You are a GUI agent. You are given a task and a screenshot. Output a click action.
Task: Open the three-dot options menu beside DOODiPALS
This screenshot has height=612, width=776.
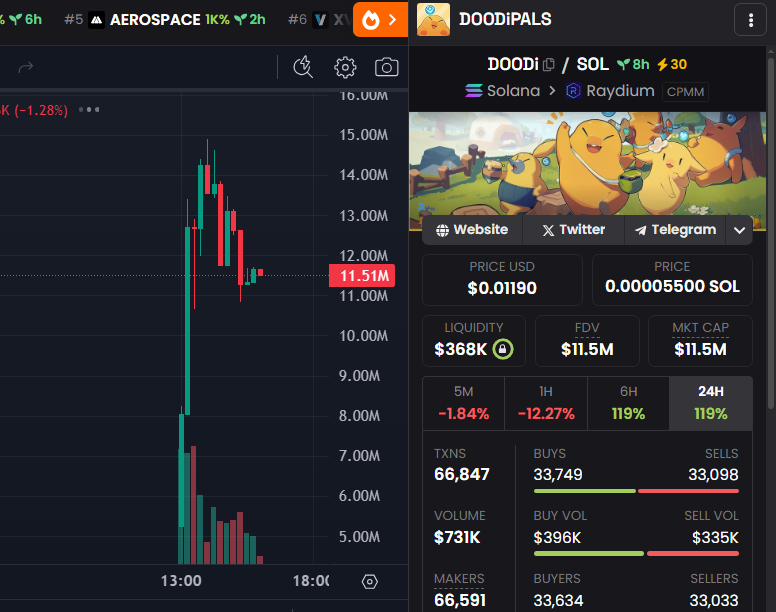(751, 20)
